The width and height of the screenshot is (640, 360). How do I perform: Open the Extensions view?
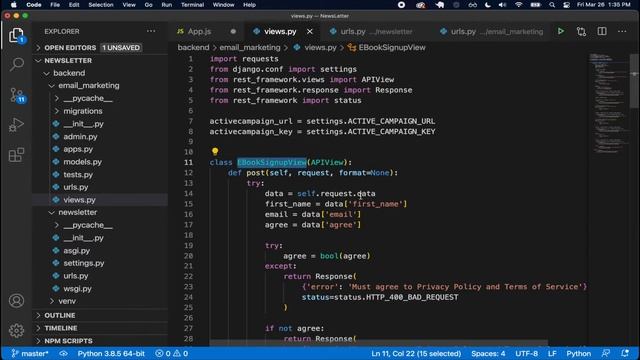coord(16,155)
